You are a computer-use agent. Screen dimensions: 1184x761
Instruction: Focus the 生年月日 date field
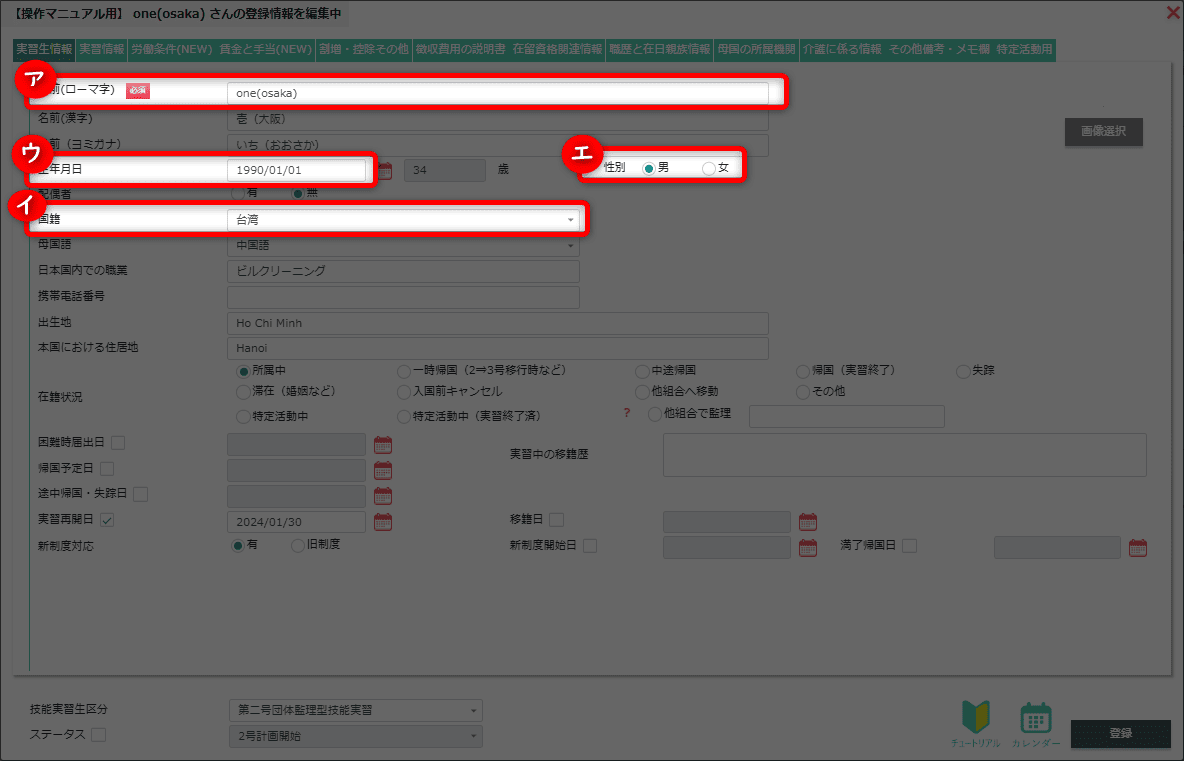click(296, 171)
